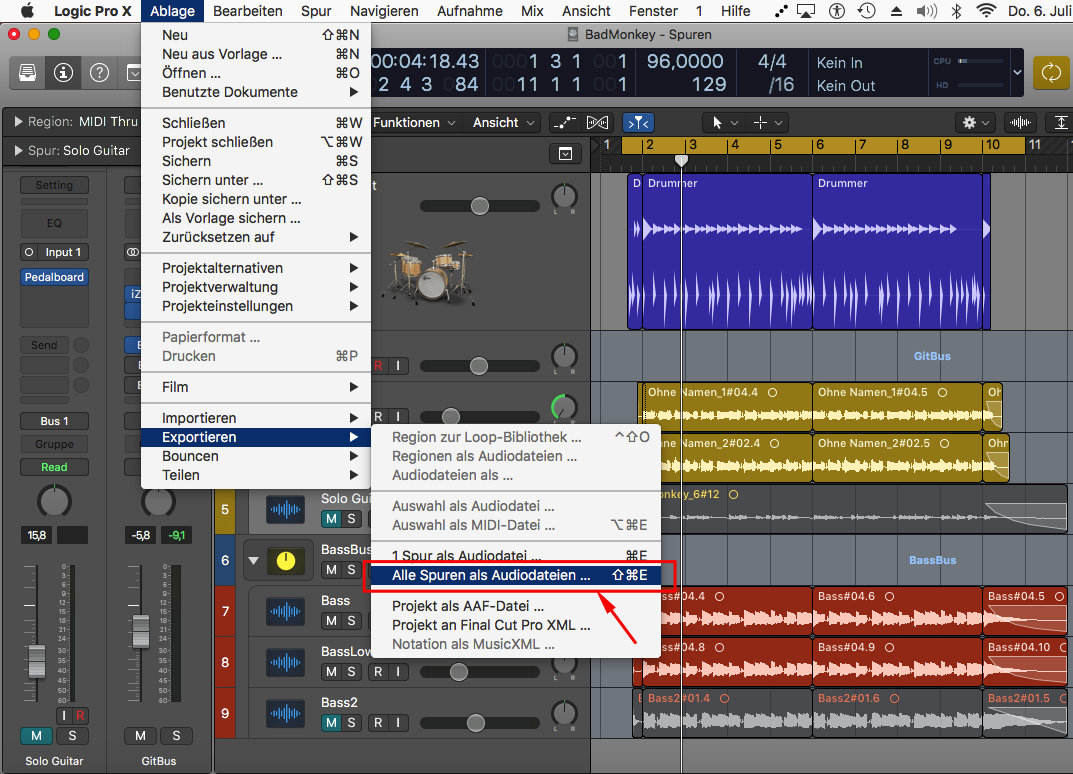Adjust the Bass2 track volume slider
1073x774 pixels.
click(476, 723)
